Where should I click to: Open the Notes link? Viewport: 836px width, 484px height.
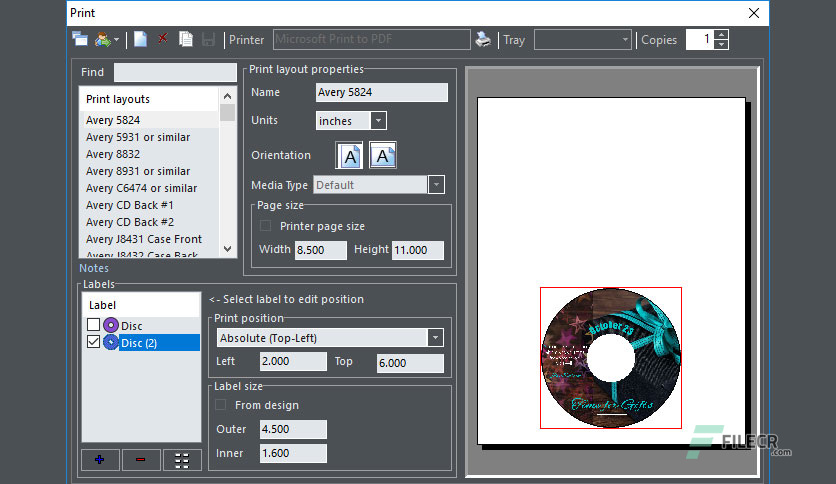point(94,268)
